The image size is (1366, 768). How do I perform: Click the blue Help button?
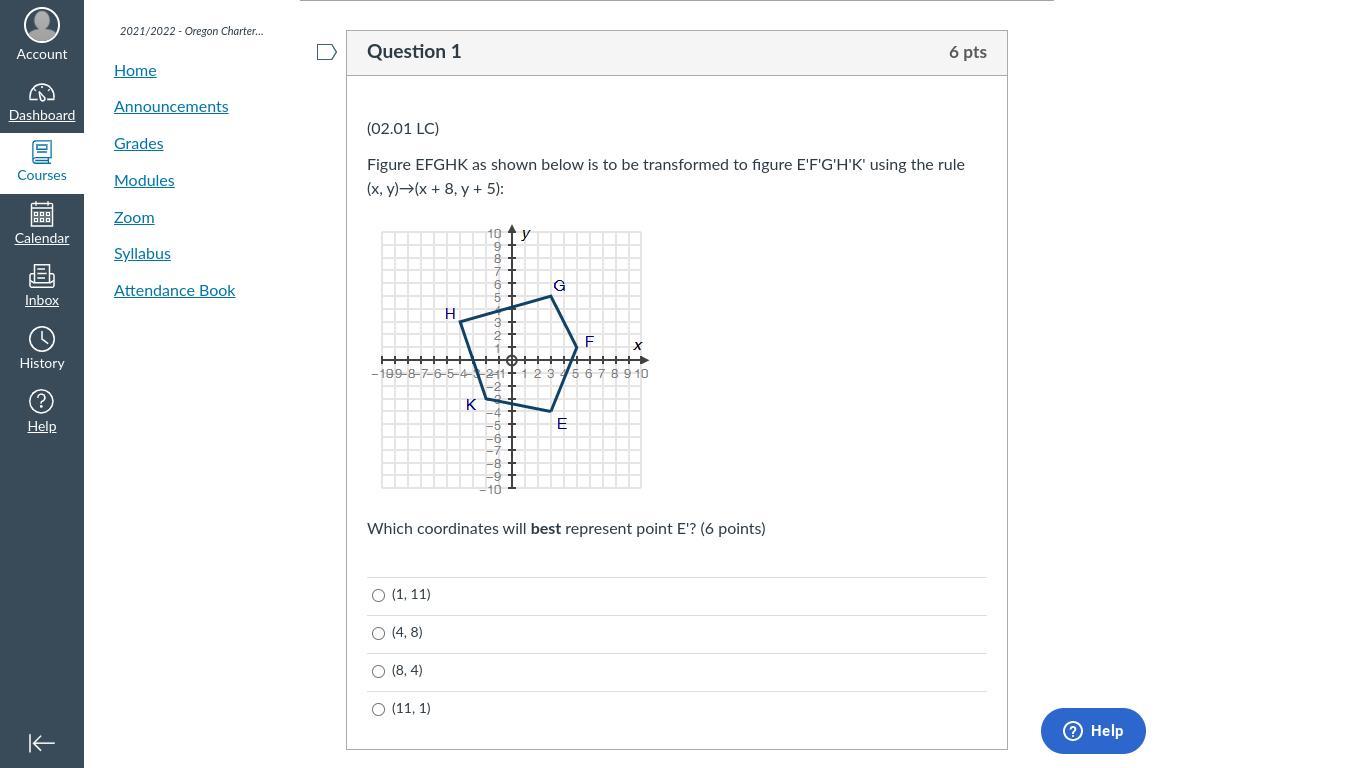[1093, 731]
